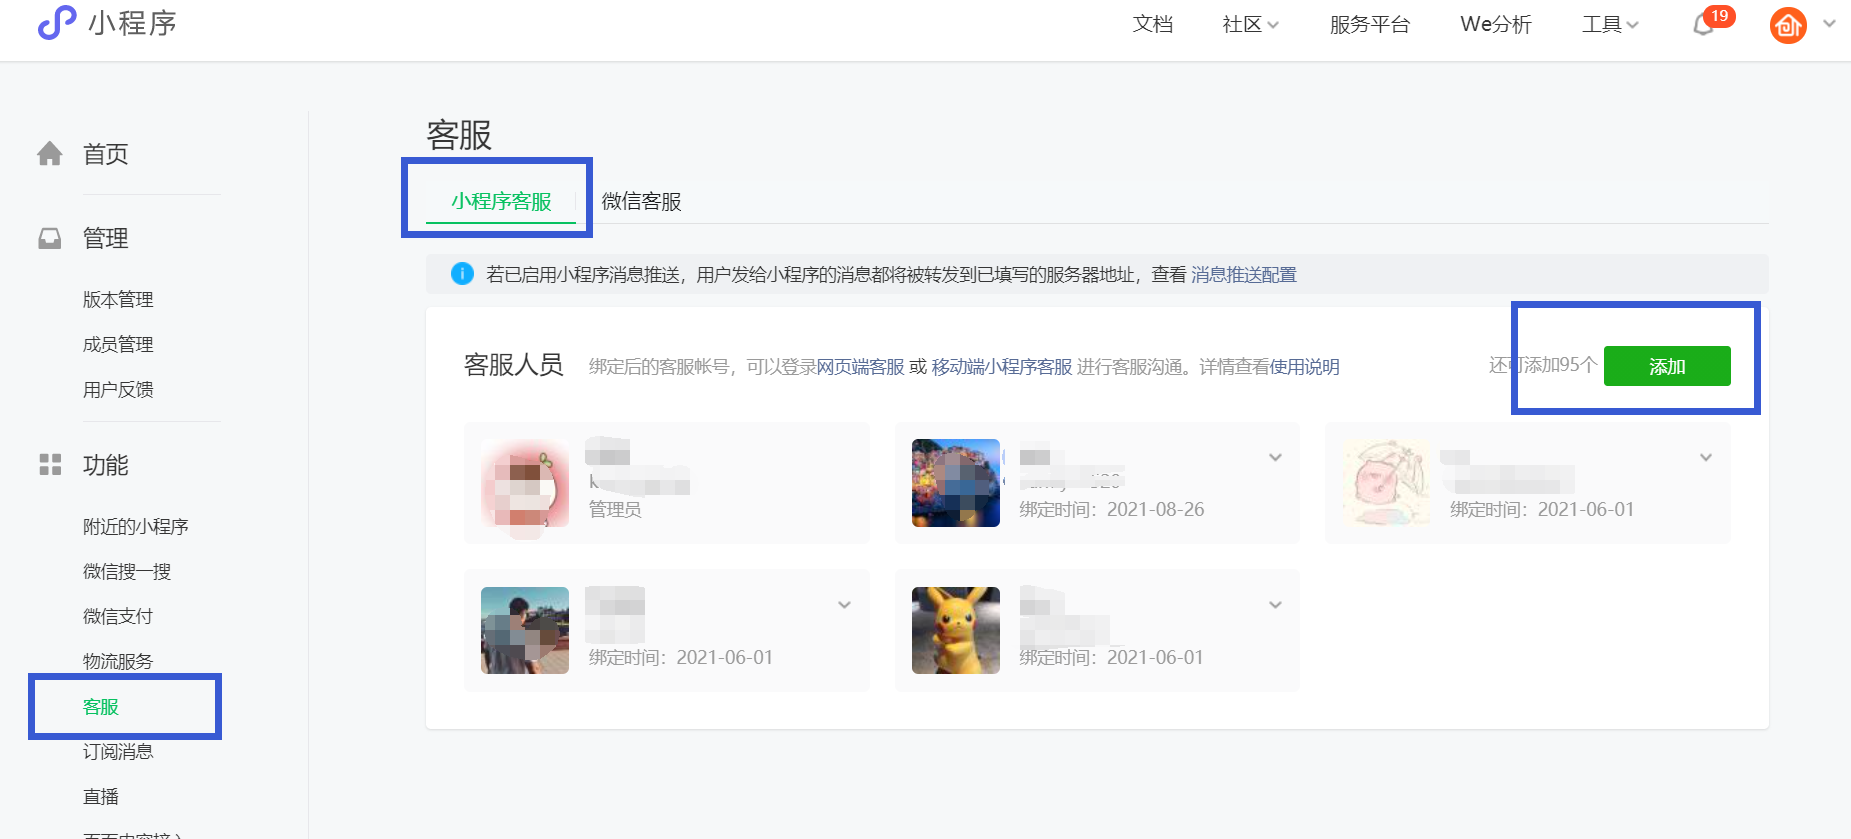Open the notification bell with 19 alerts
Image resolution: width=1851 pixels, height=839 pixels.
coord(1704,25)
